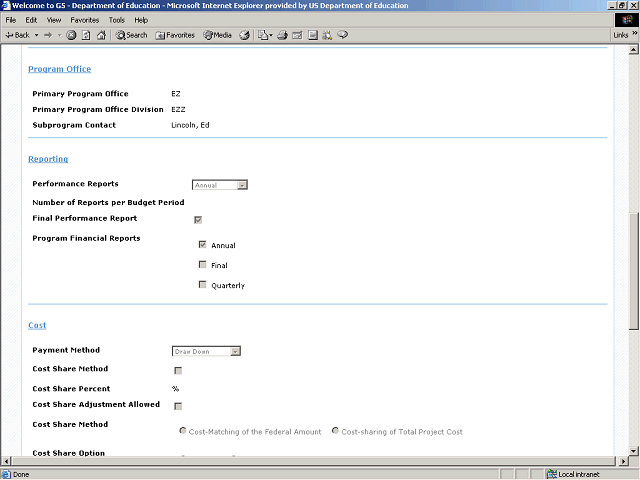
Task: Open the Mail dropdown arrow
Action: [271, 35]
